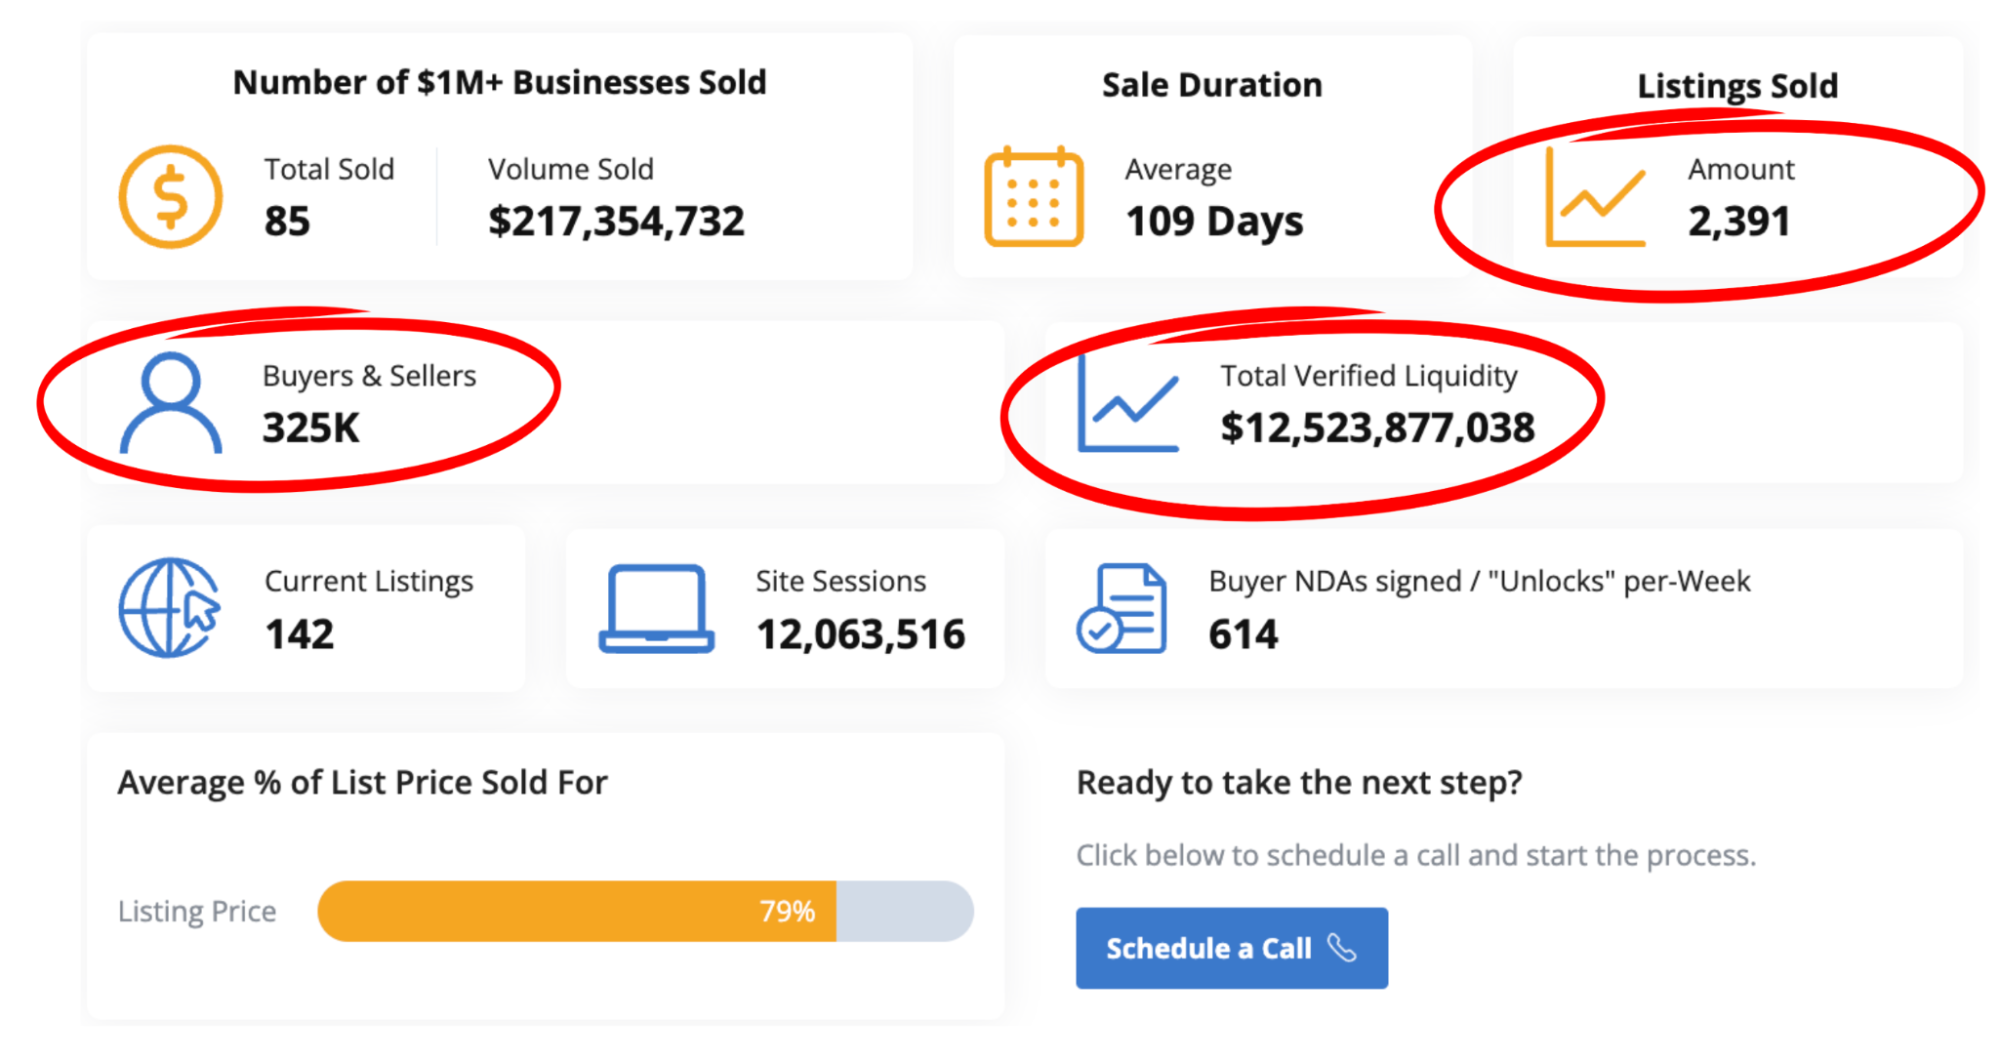Click the Site Sessions label
The width and height of the screenshot is (1999, 1059).
coord(841,581)
